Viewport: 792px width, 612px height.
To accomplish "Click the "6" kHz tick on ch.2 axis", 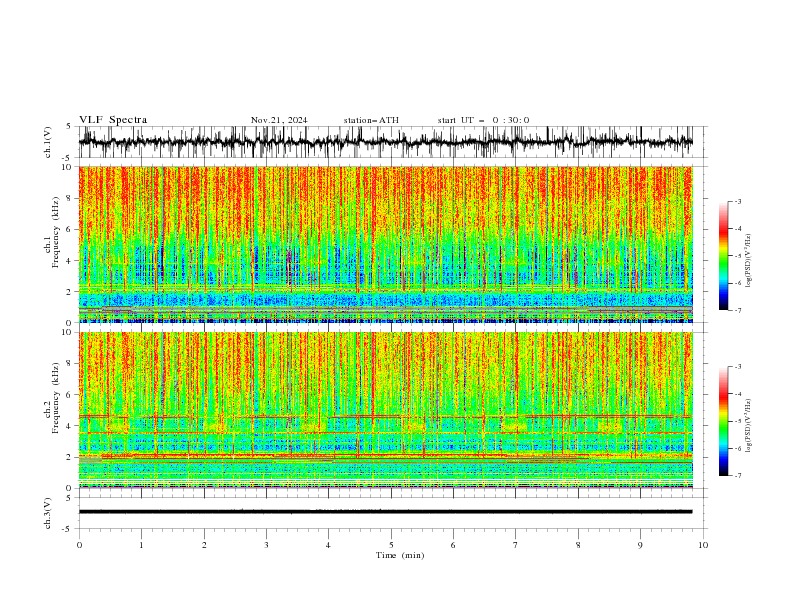I will coord(70,395).
